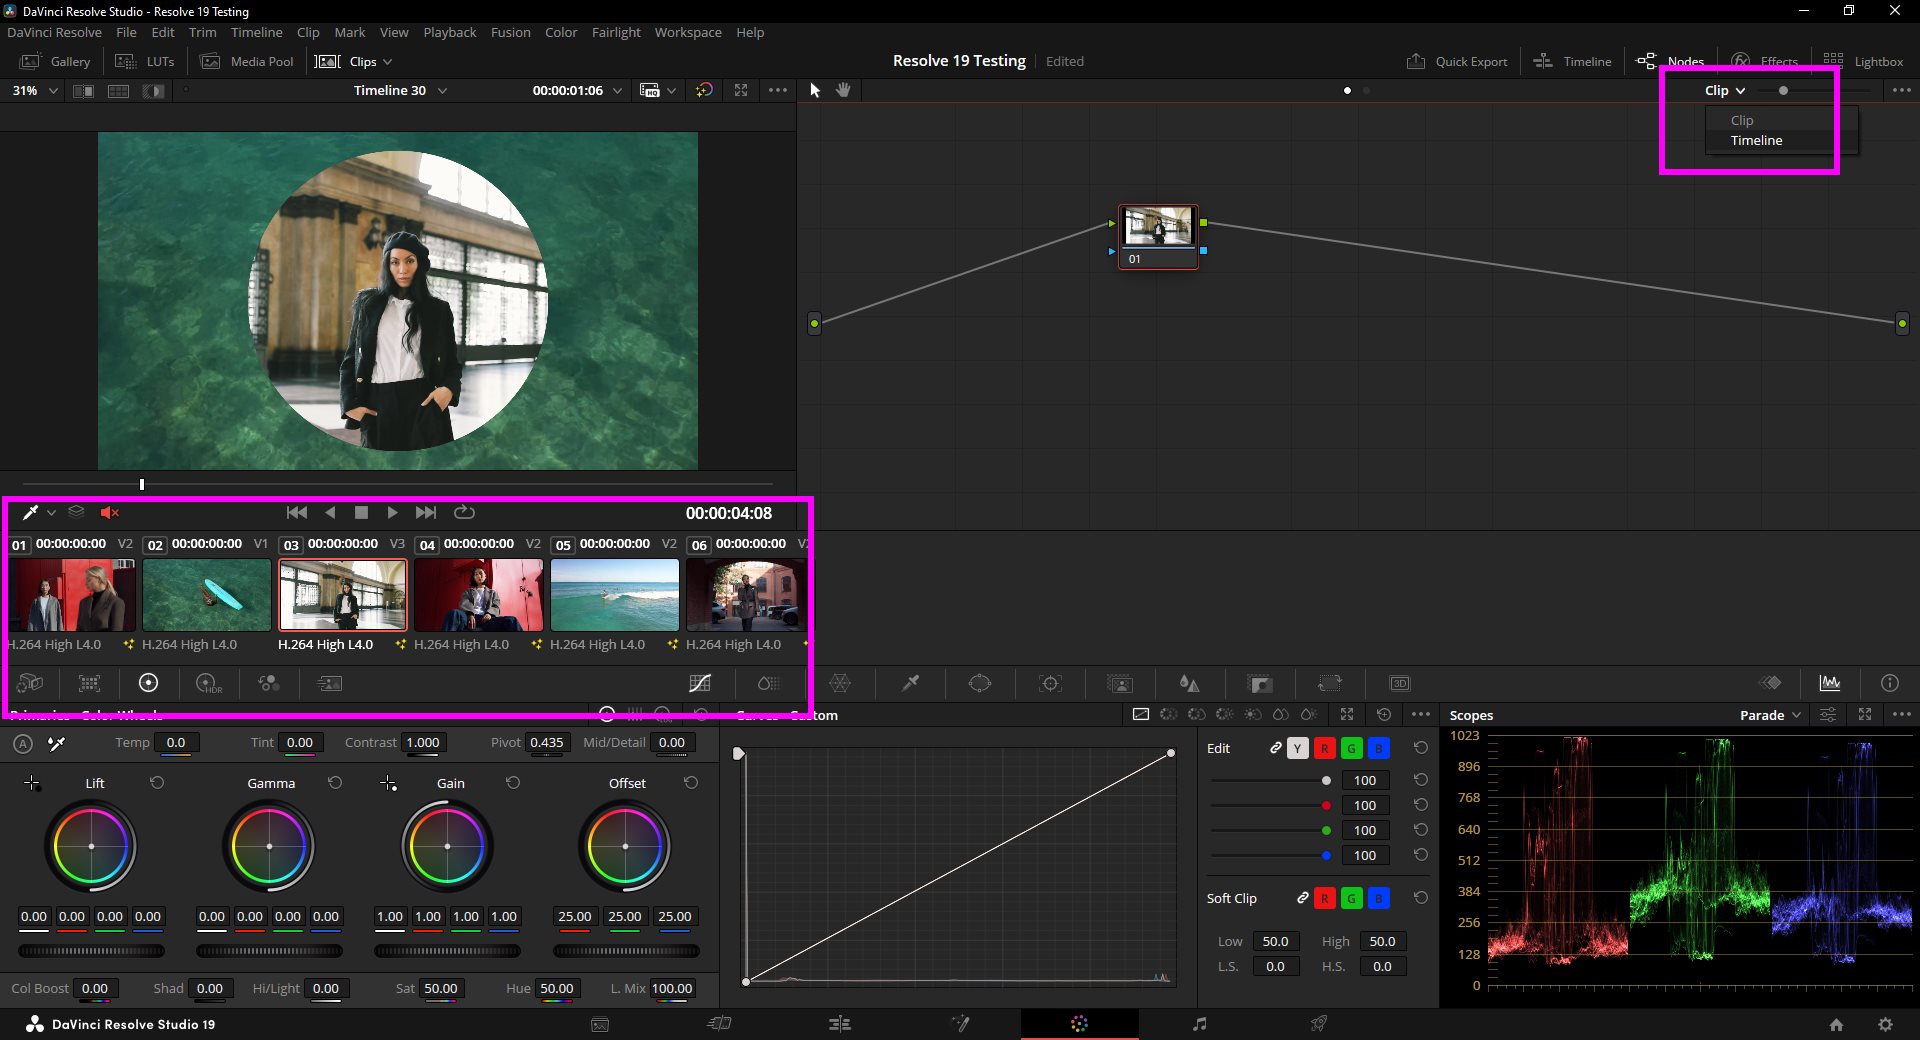Image resolution: width=1920 pixels, height=1040 pixels.
Task: Toggle image wipe in viewer
Action: tap(83, 91)
